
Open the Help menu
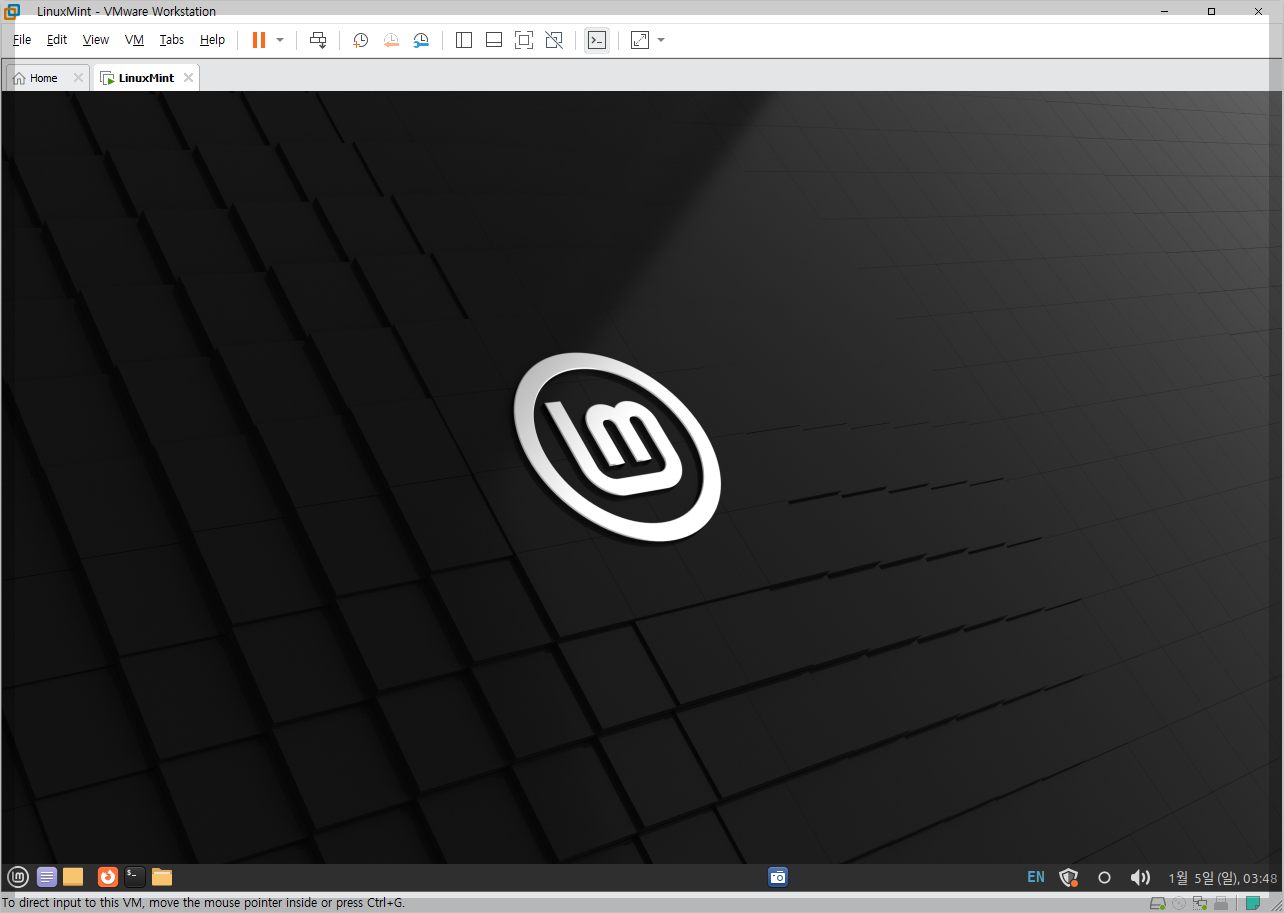pyautogui.click(x=212, y=40)
